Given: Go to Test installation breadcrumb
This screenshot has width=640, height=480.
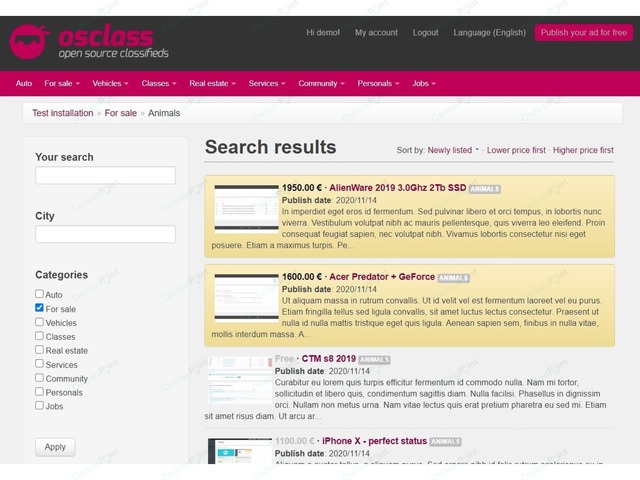Looking at the screenshot, I should (x=63, y=113).
